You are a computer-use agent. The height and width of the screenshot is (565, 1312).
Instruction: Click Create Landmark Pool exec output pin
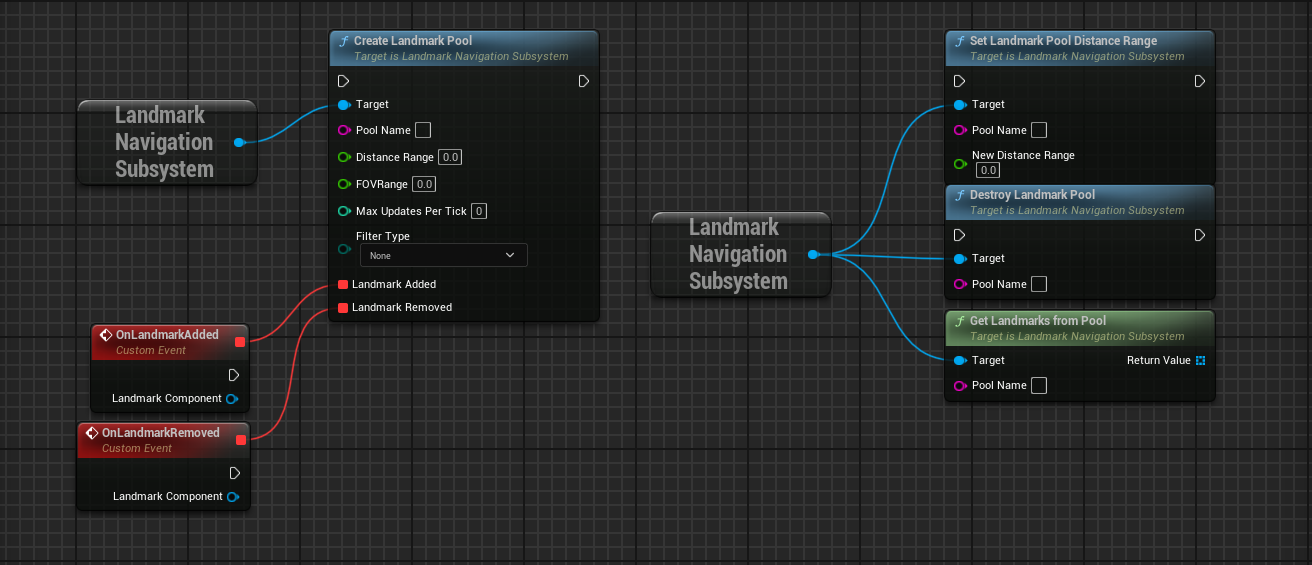click(584, 81)
